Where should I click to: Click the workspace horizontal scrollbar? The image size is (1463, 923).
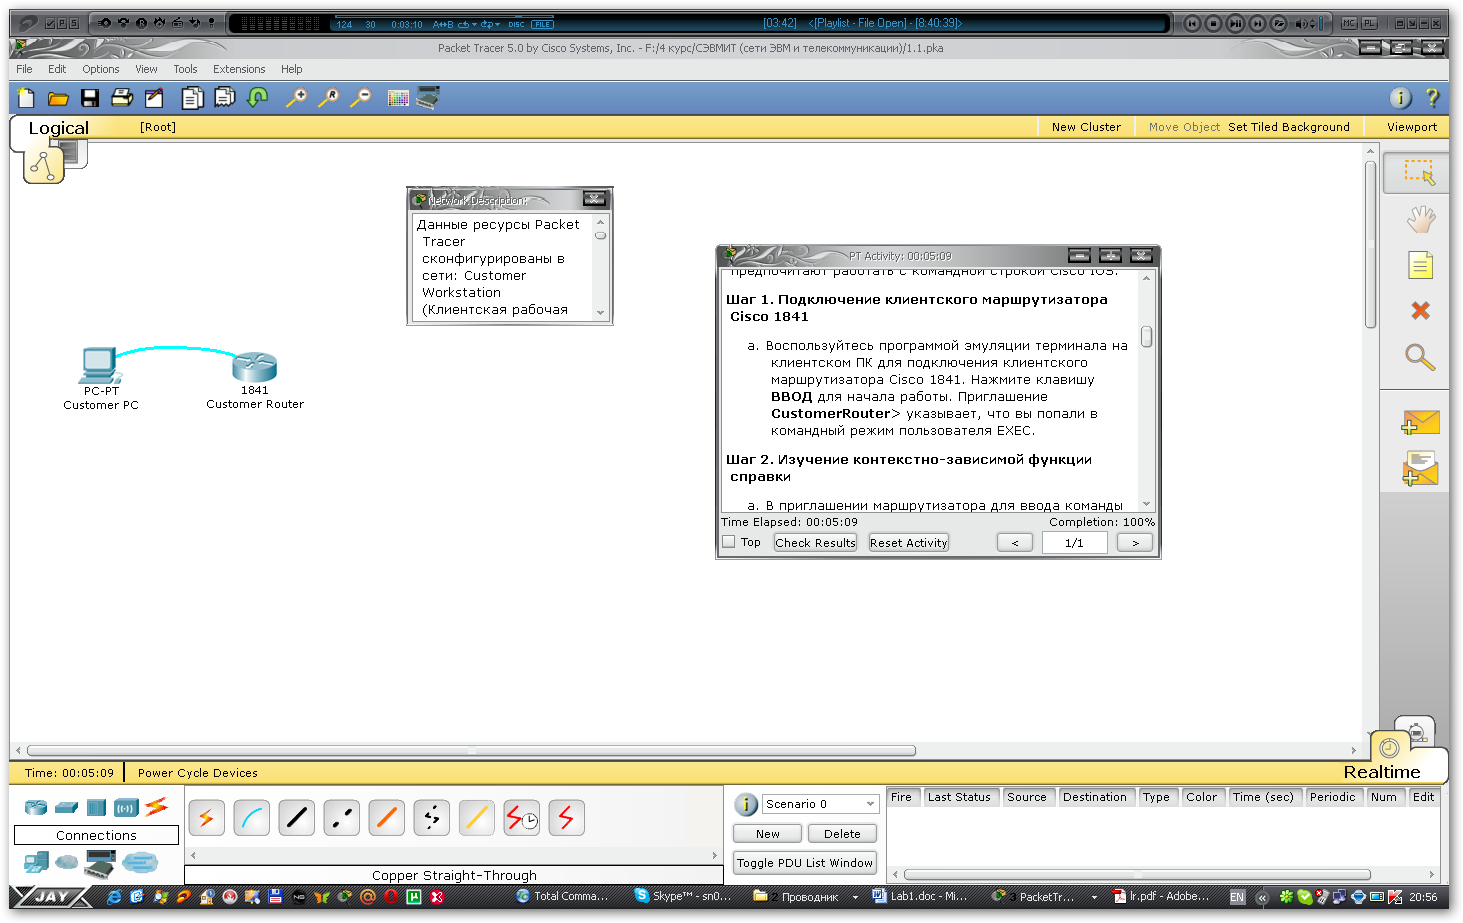pos(471,750)
